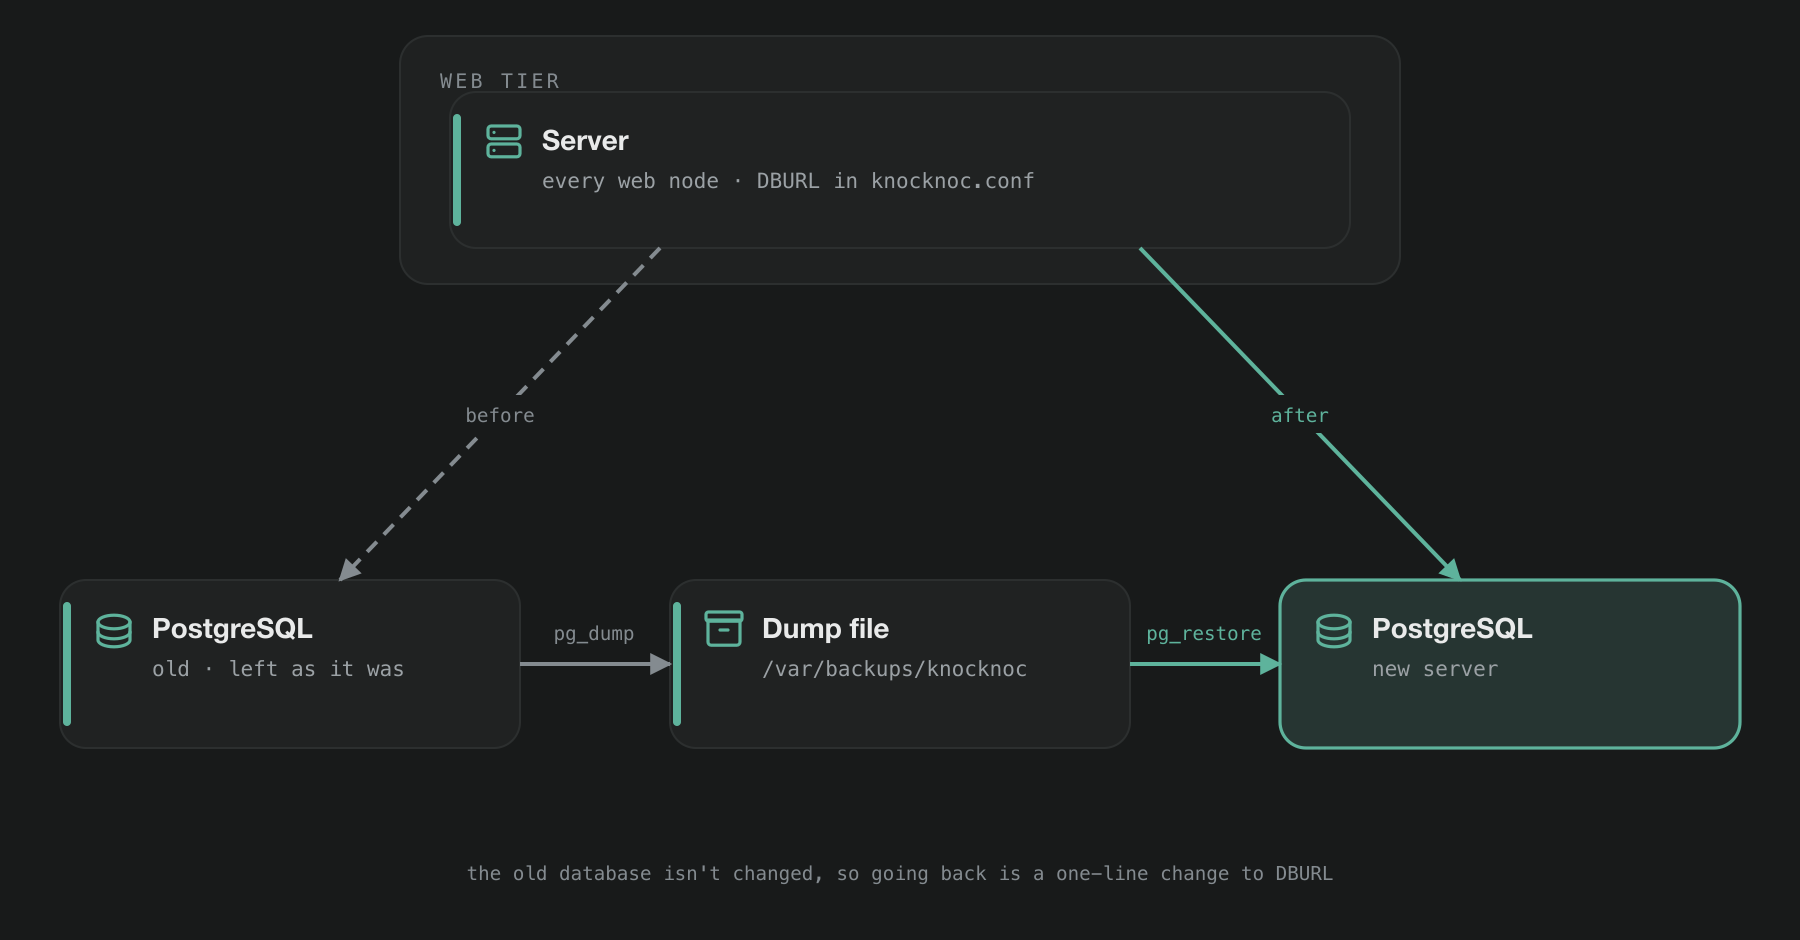
Task: Select the Server node title
Action: [x=585, y=141]
